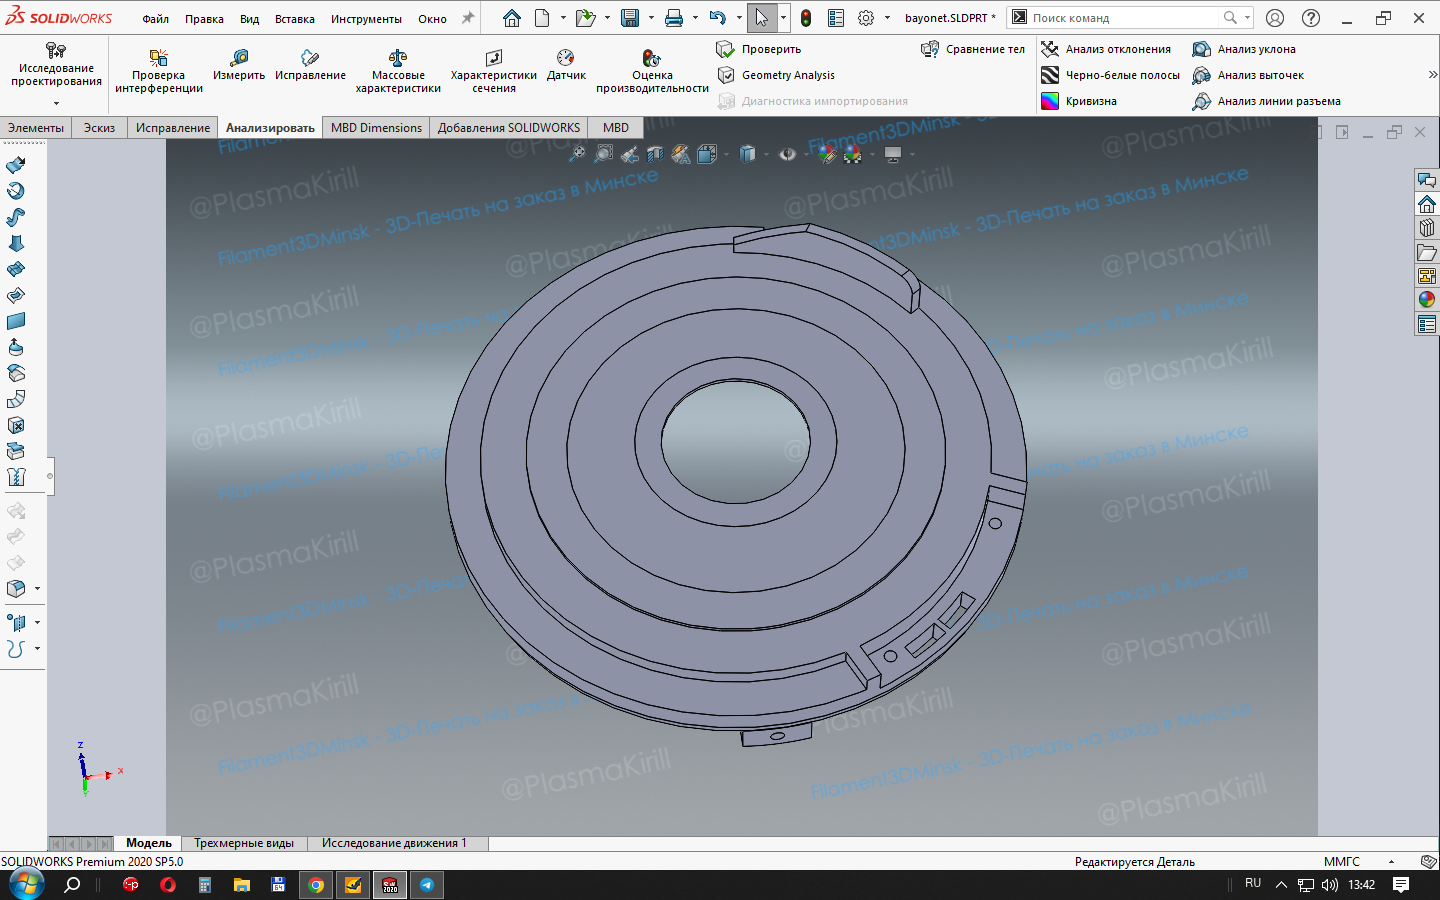Launch Interference Check (Проверка интерференции)

(x=159, y=72)
